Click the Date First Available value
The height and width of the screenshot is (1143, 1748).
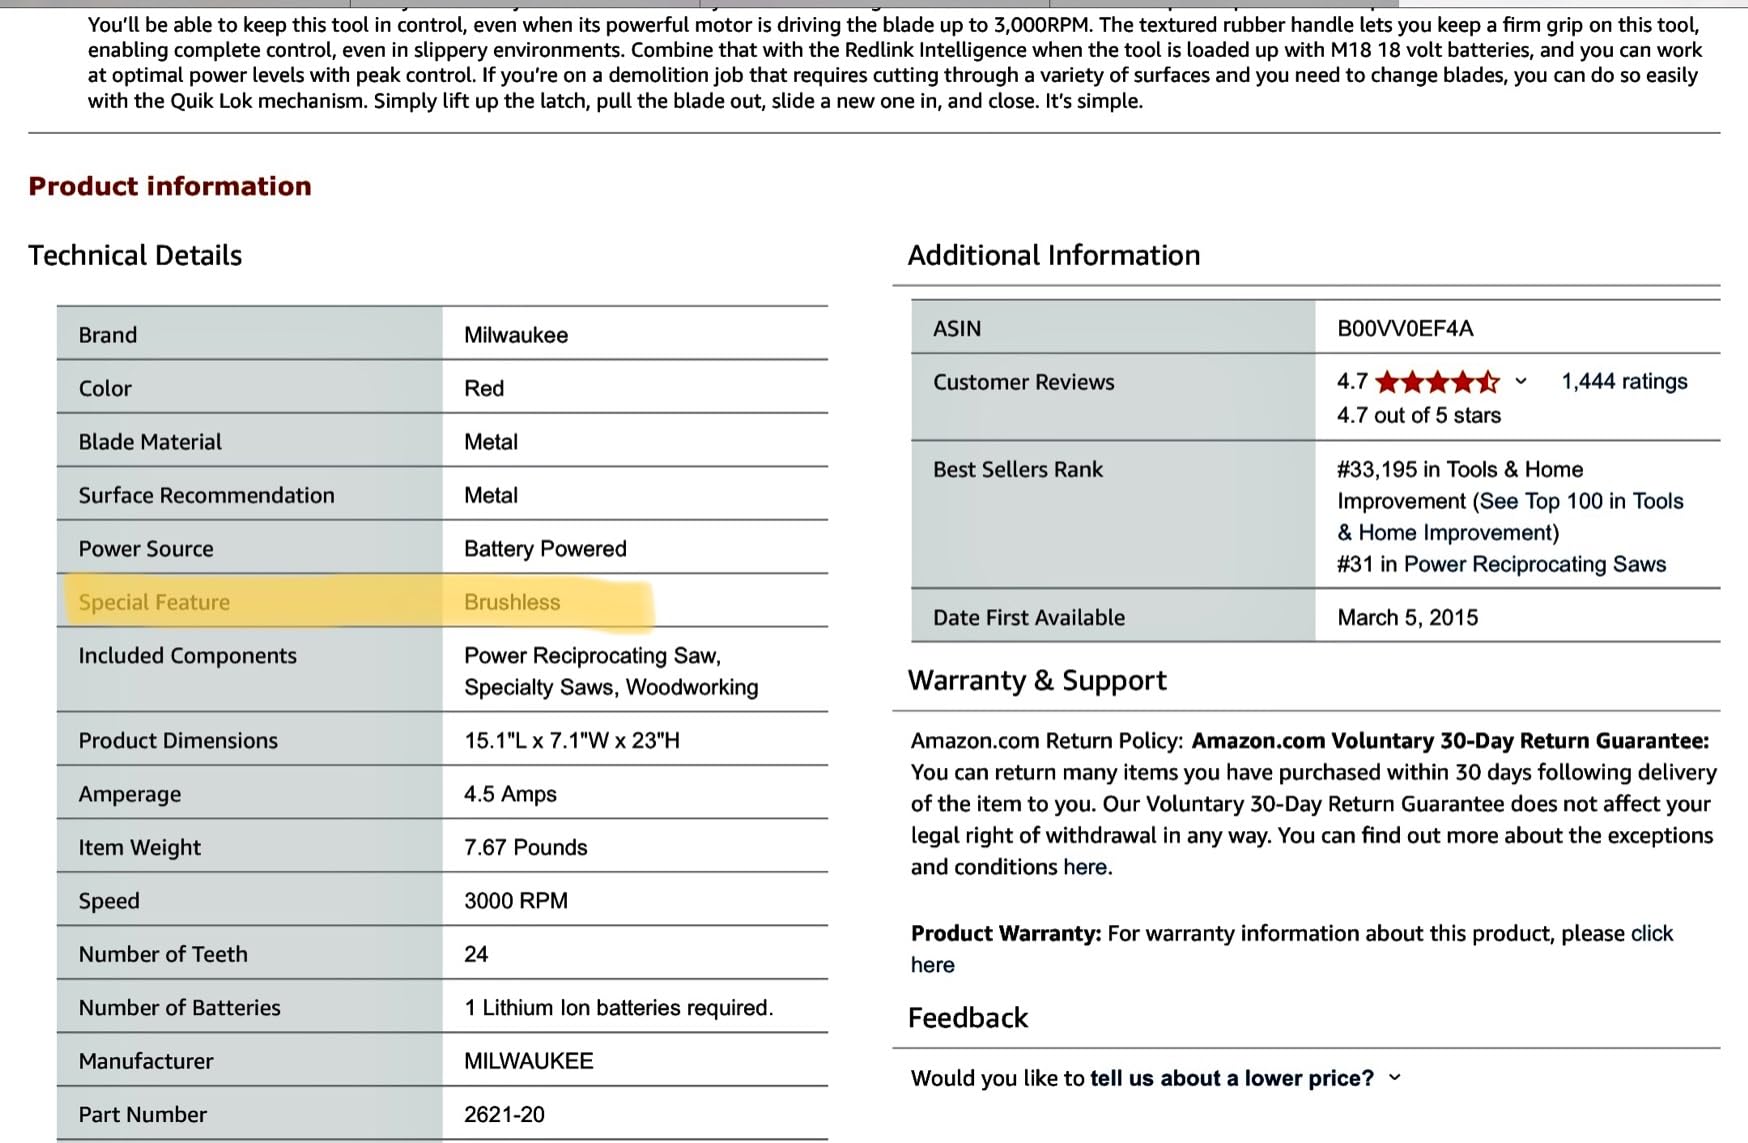(x=1408, y=617)
